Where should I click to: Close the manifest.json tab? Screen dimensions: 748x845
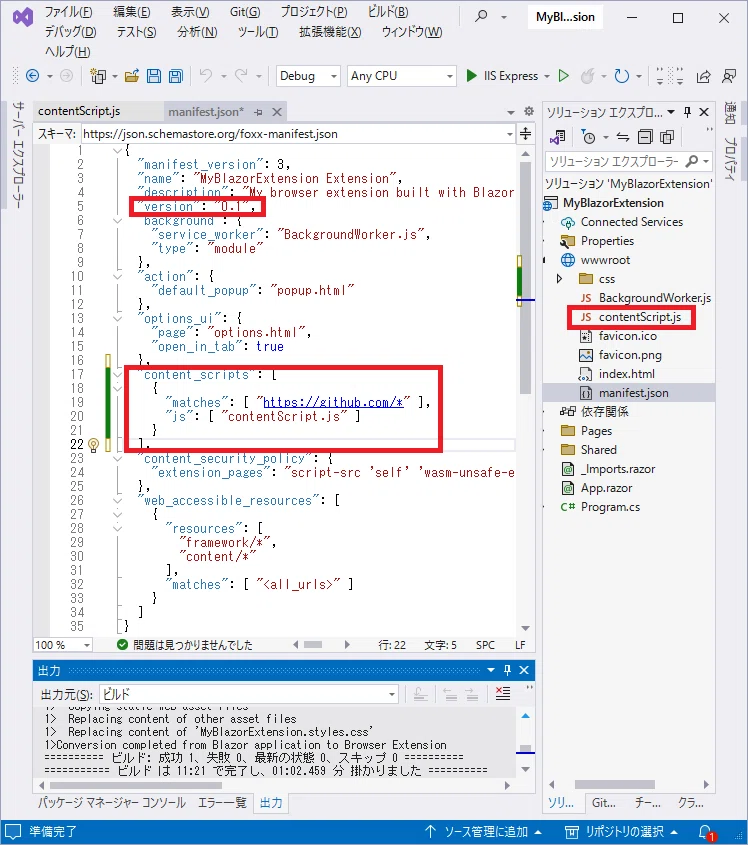pyautogui.click(x=277, y=112)
